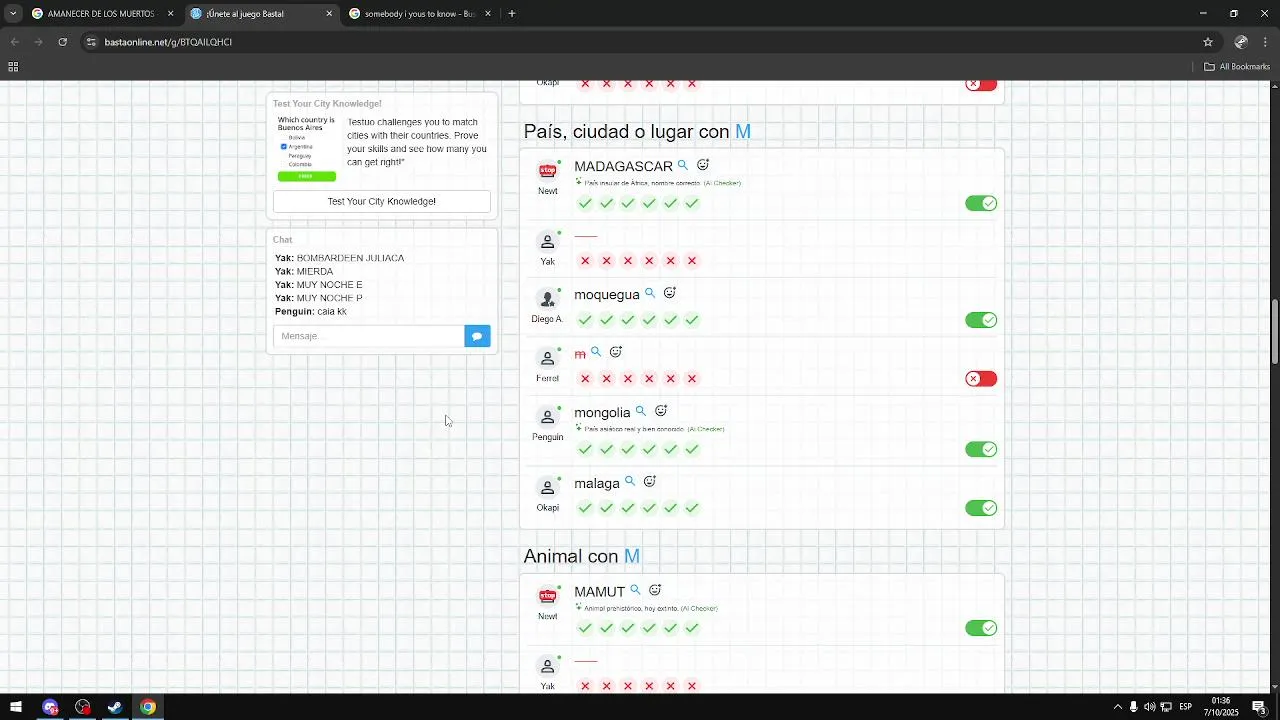The height and width of the screenshot is (720, 1280).
Task: Toggle the red rejection switch on Ferret's row
Action: click(981, 379)
